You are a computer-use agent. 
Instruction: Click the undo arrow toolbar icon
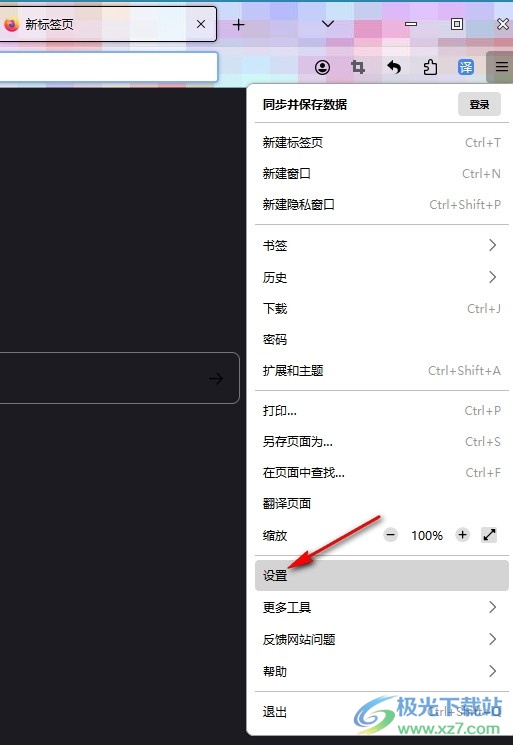(x=394, y=67)
